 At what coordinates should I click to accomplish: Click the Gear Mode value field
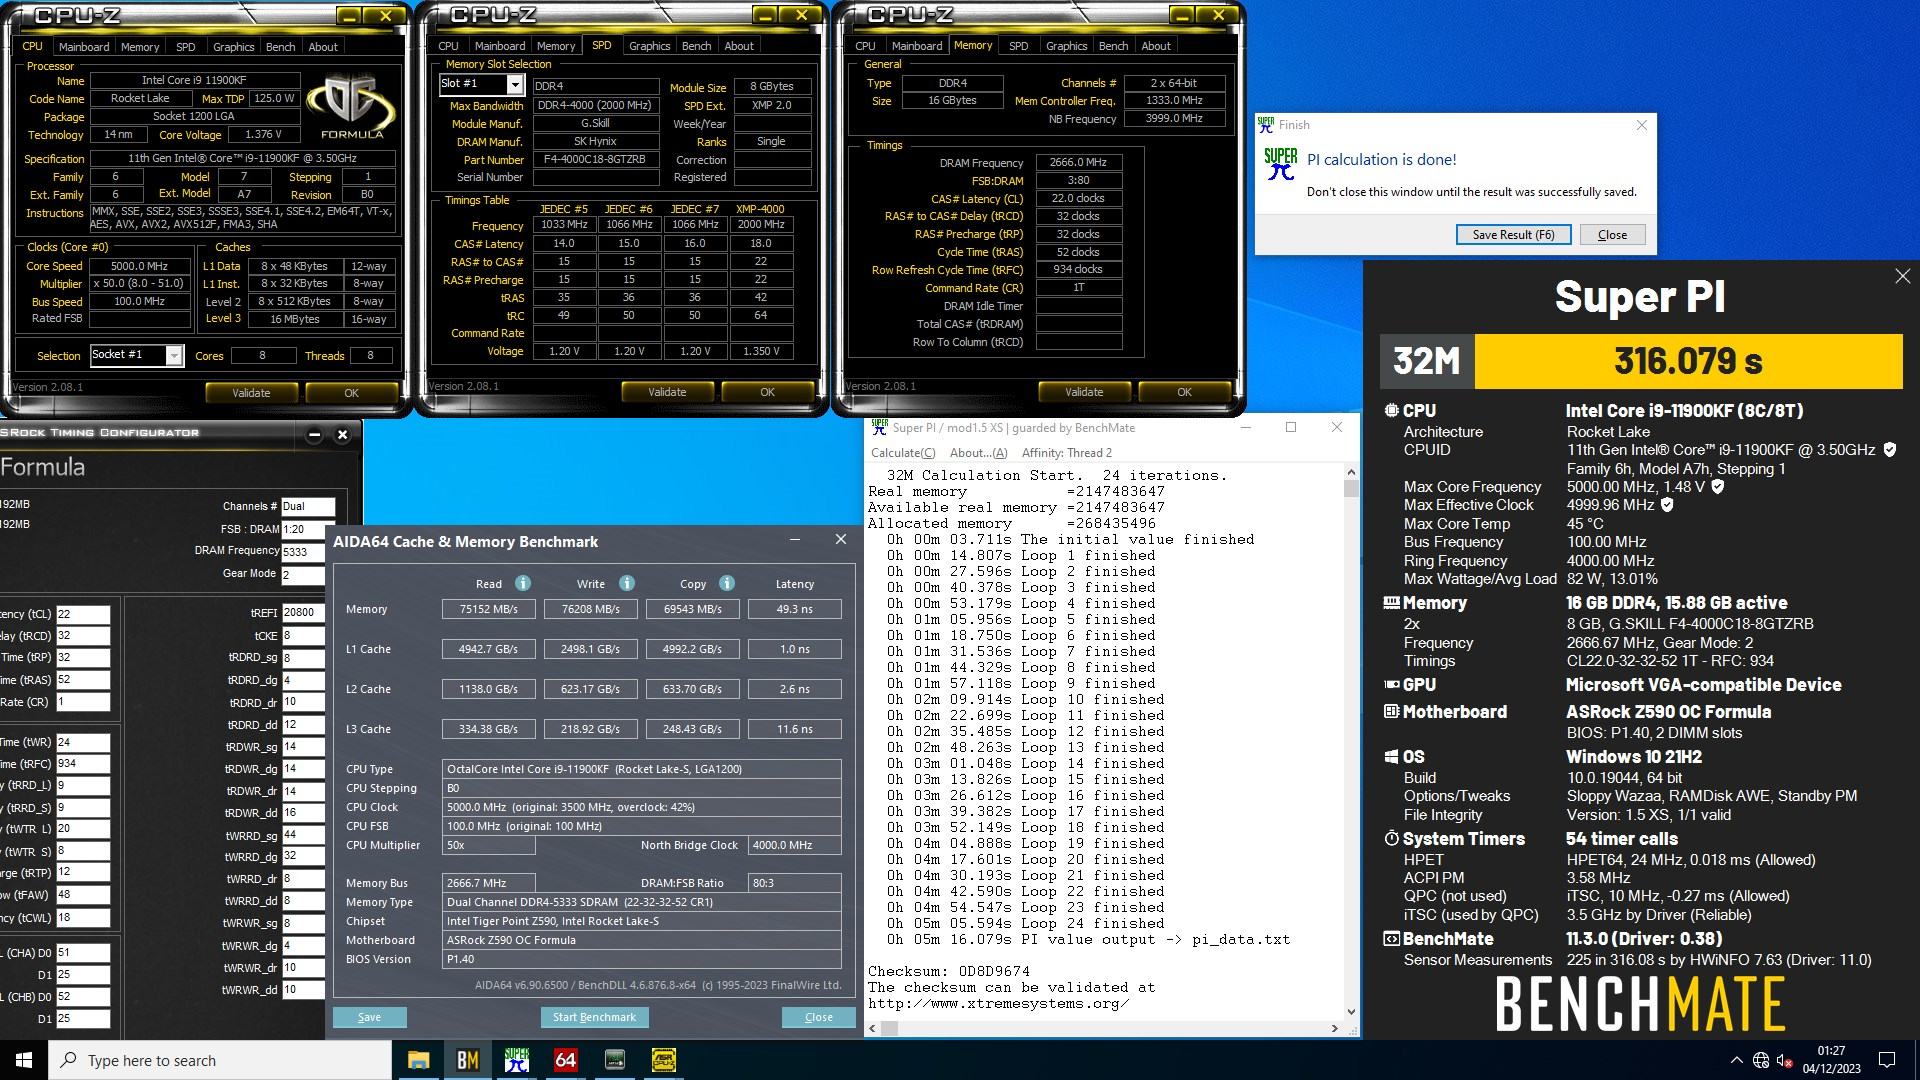tap(303, 574)
